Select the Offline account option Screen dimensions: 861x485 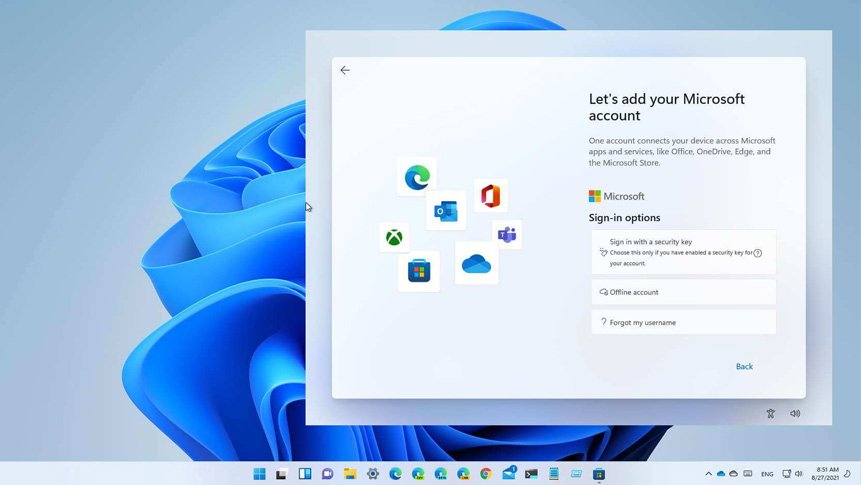[x=683, y=292]
